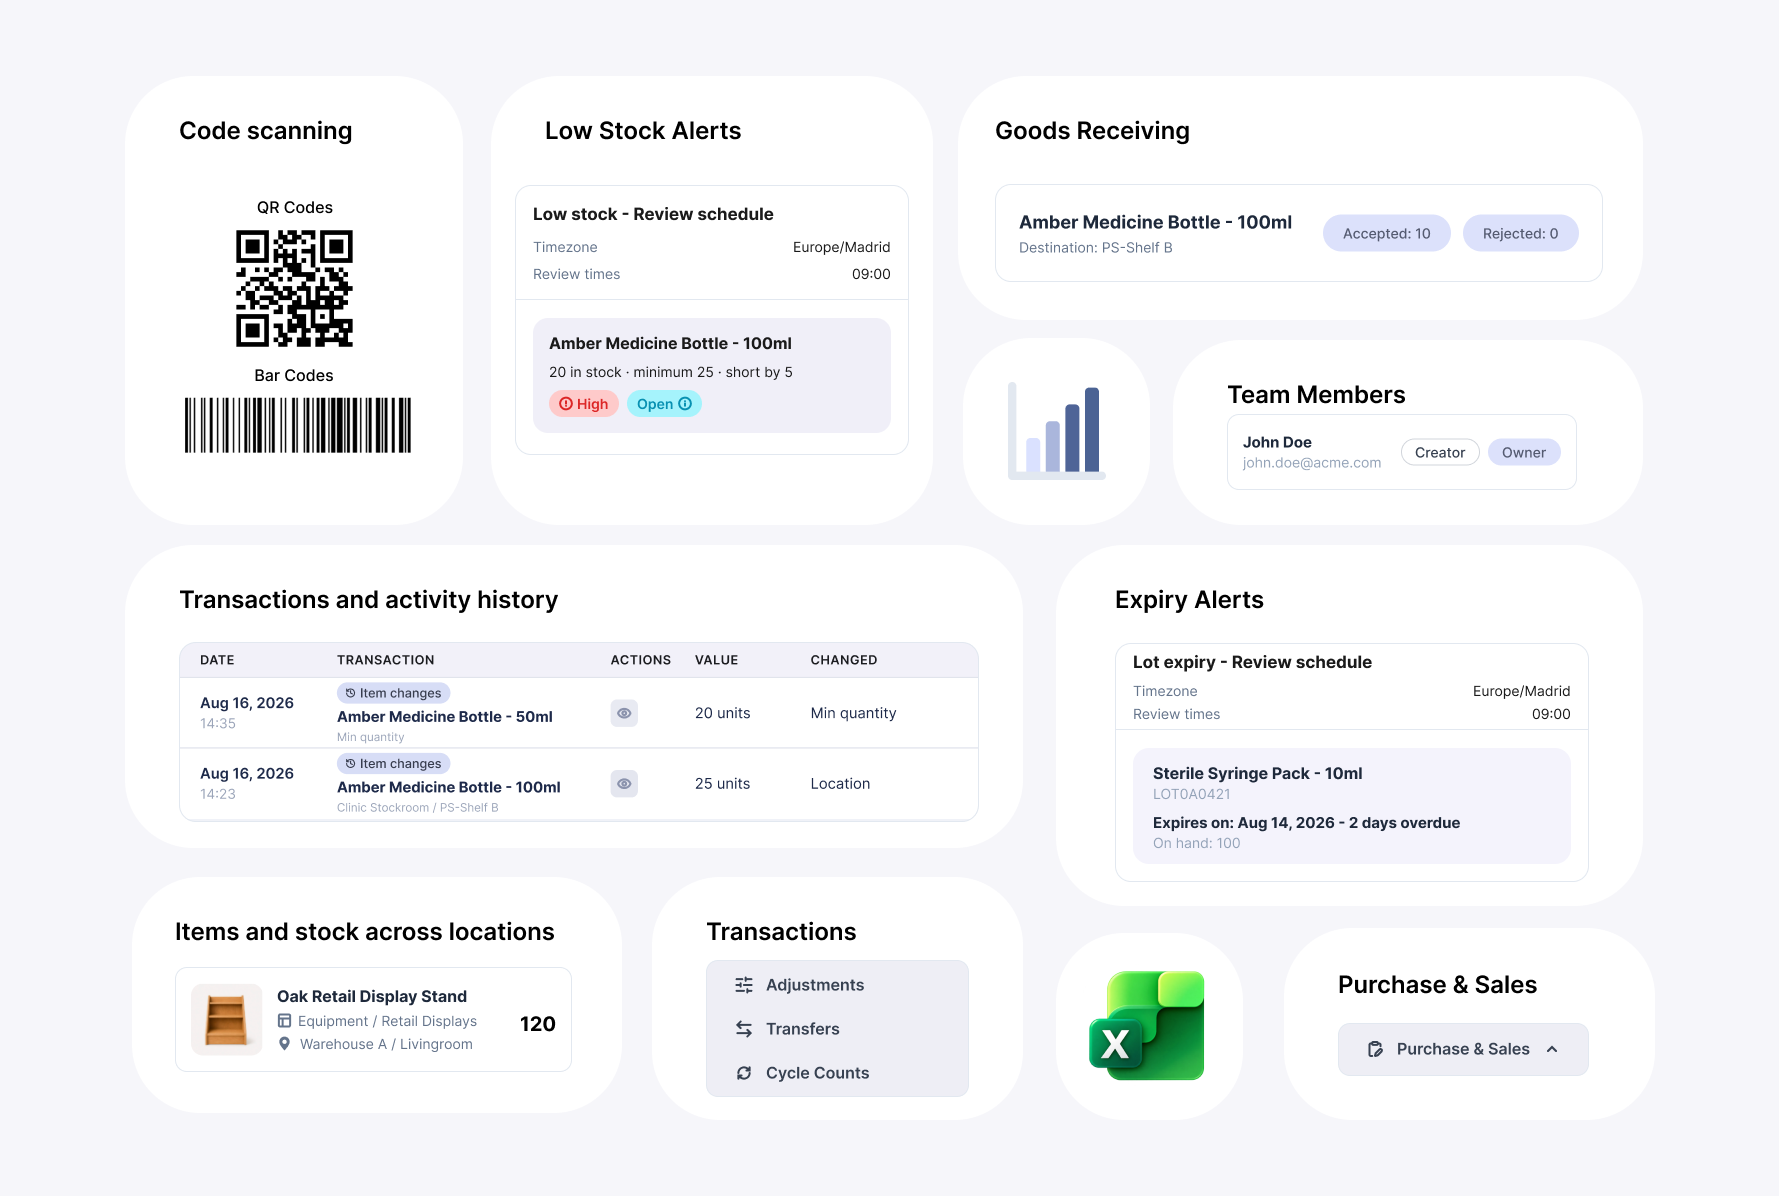Click the Rejected: 0 badge
This screenshot has height=1196, width=1779.
(x=1520, y=233)
